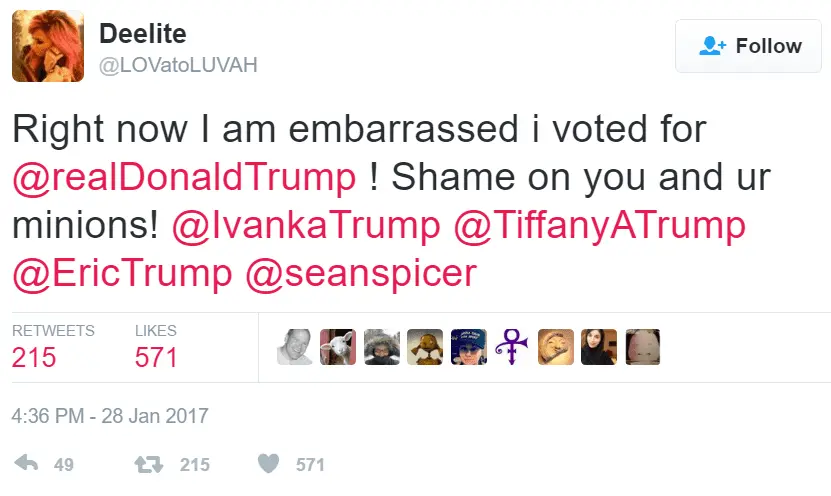Click the retweet icon below the tweet
831x496 pixels.
(147, 464)
